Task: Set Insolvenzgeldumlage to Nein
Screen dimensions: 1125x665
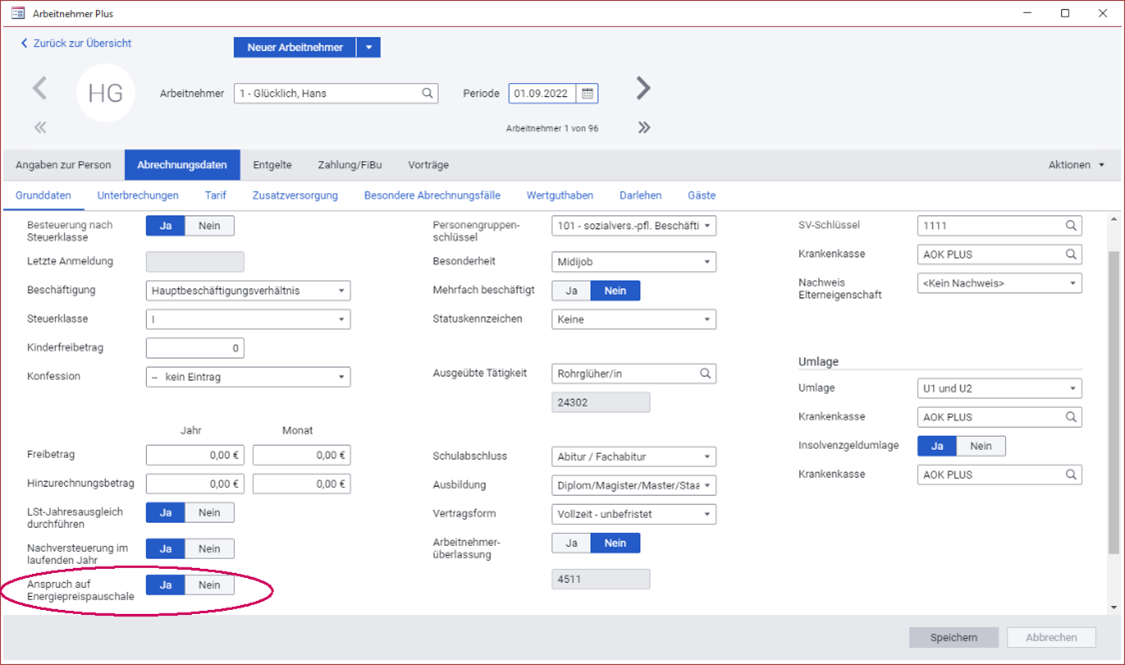Action: pos(980,446)
